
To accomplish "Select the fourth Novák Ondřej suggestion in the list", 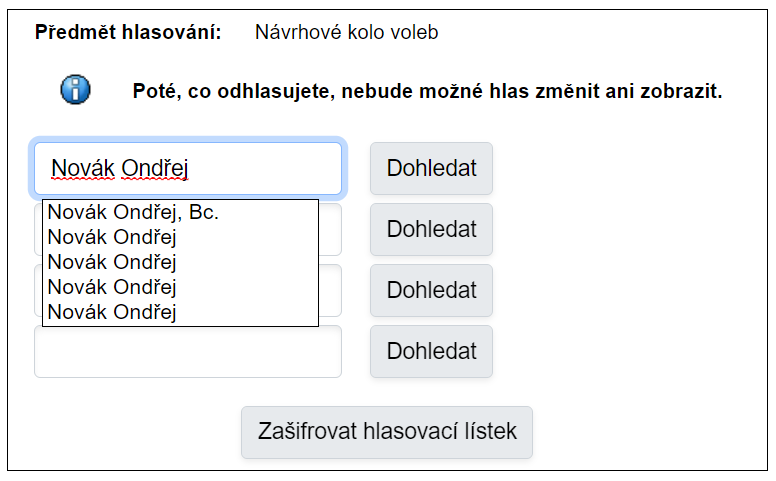I will [112, 287].
